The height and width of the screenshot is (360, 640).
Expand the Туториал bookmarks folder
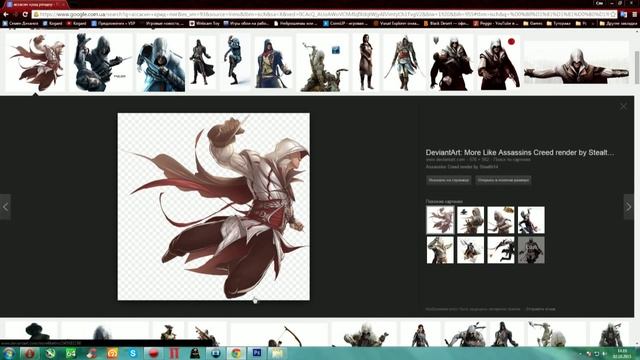coord(558,24)
